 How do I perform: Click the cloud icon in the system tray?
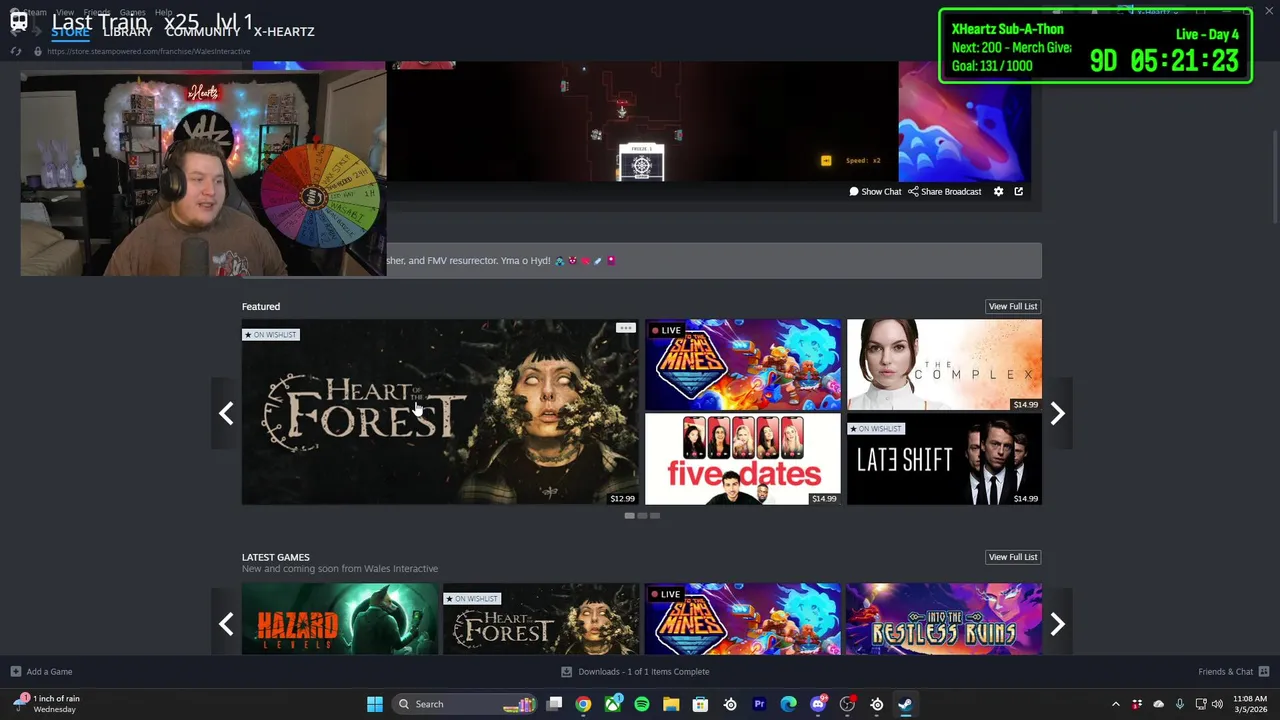(x=1159, y=704)
